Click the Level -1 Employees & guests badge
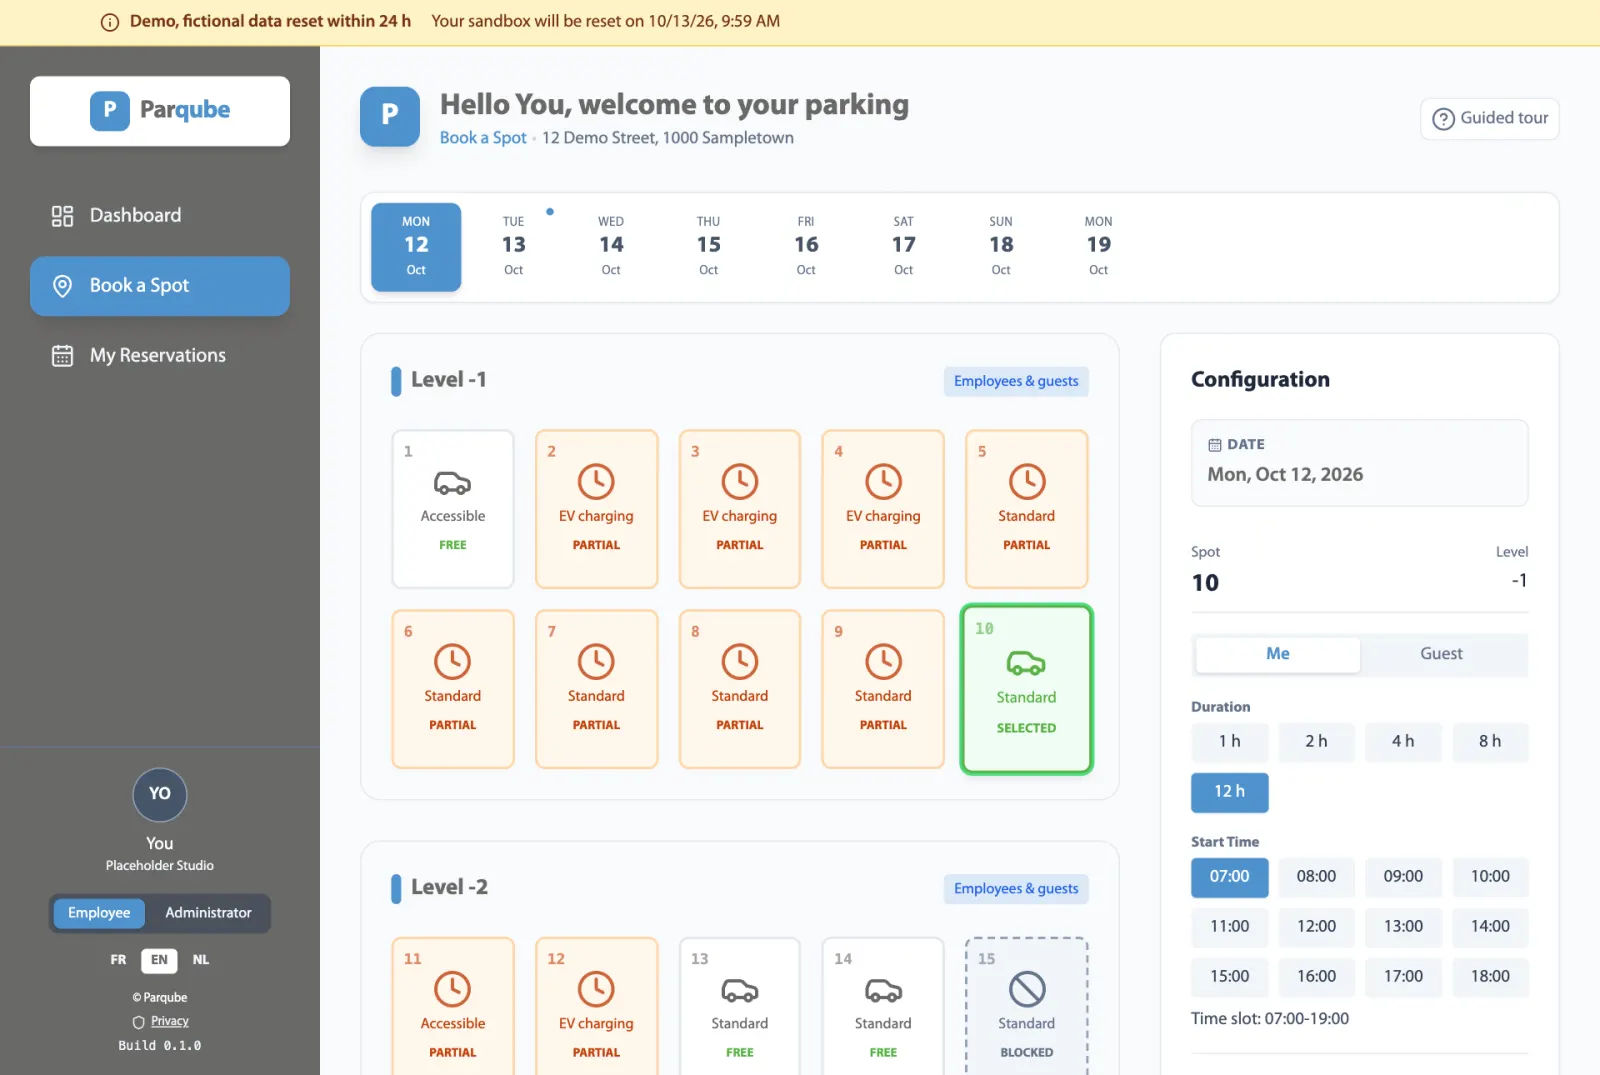The height and width of the screenshot is (1075, 1600). [x=1016, y=381]
